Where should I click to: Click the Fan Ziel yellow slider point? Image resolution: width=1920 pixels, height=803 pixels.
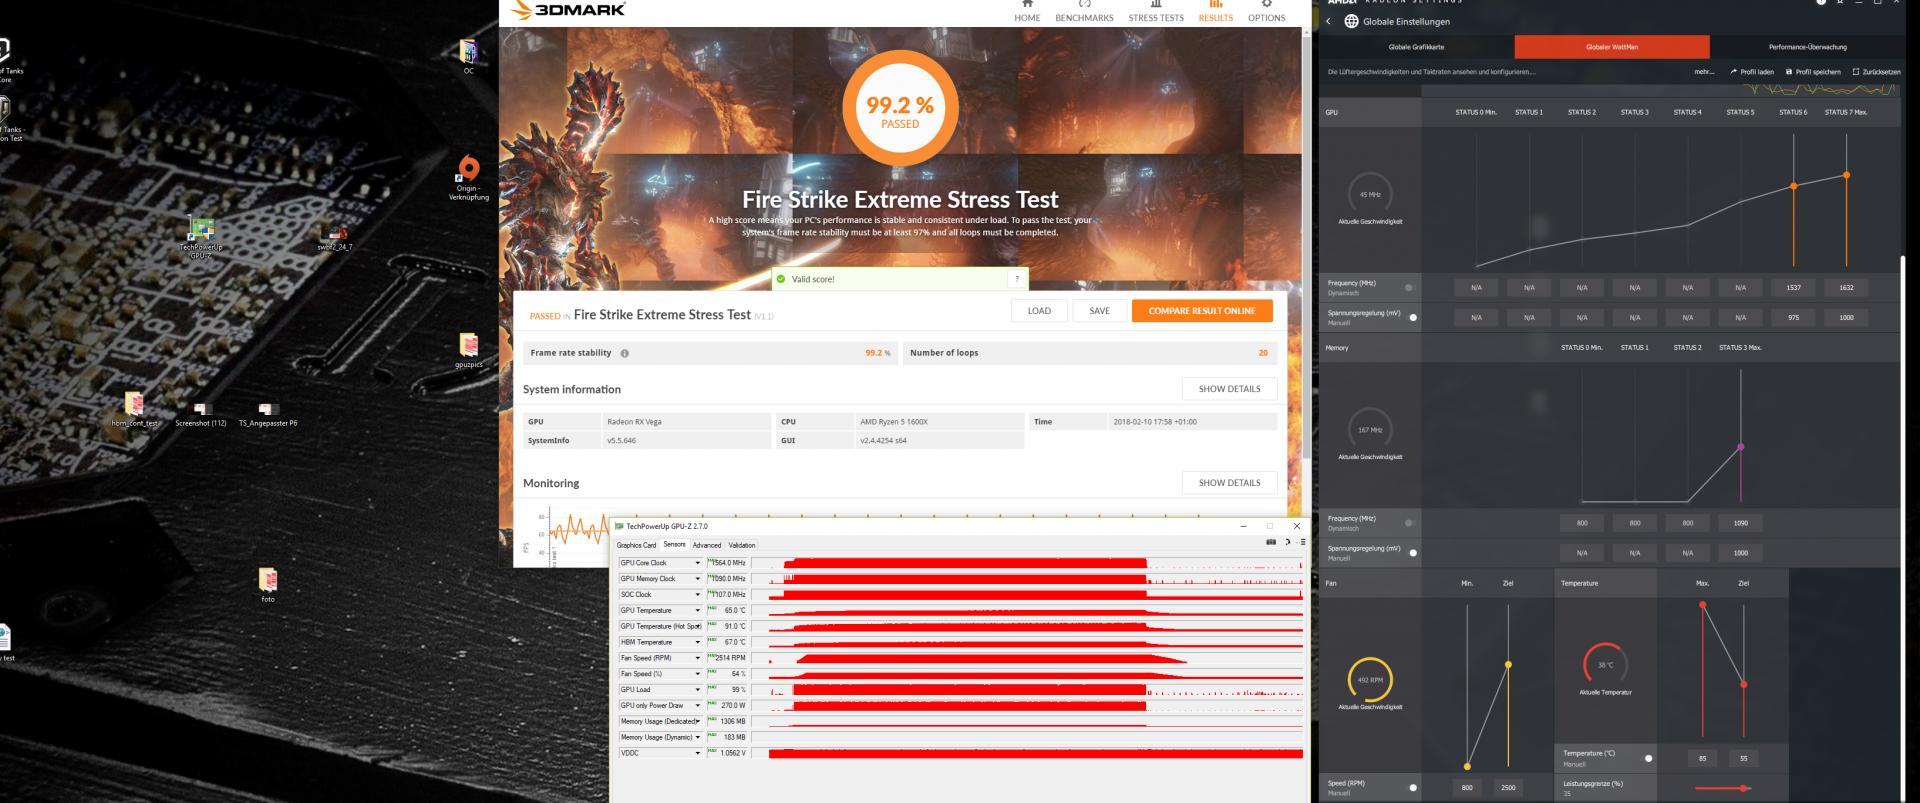(1508, 664)
